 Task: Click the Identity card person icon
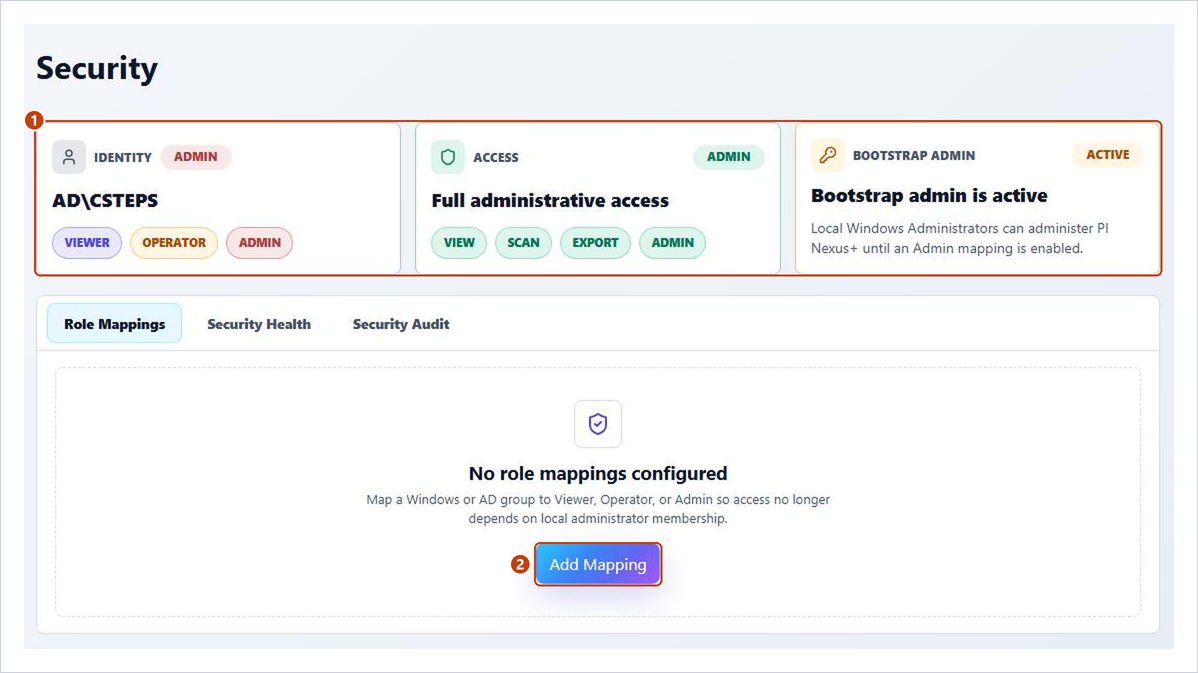coord(69,157)
